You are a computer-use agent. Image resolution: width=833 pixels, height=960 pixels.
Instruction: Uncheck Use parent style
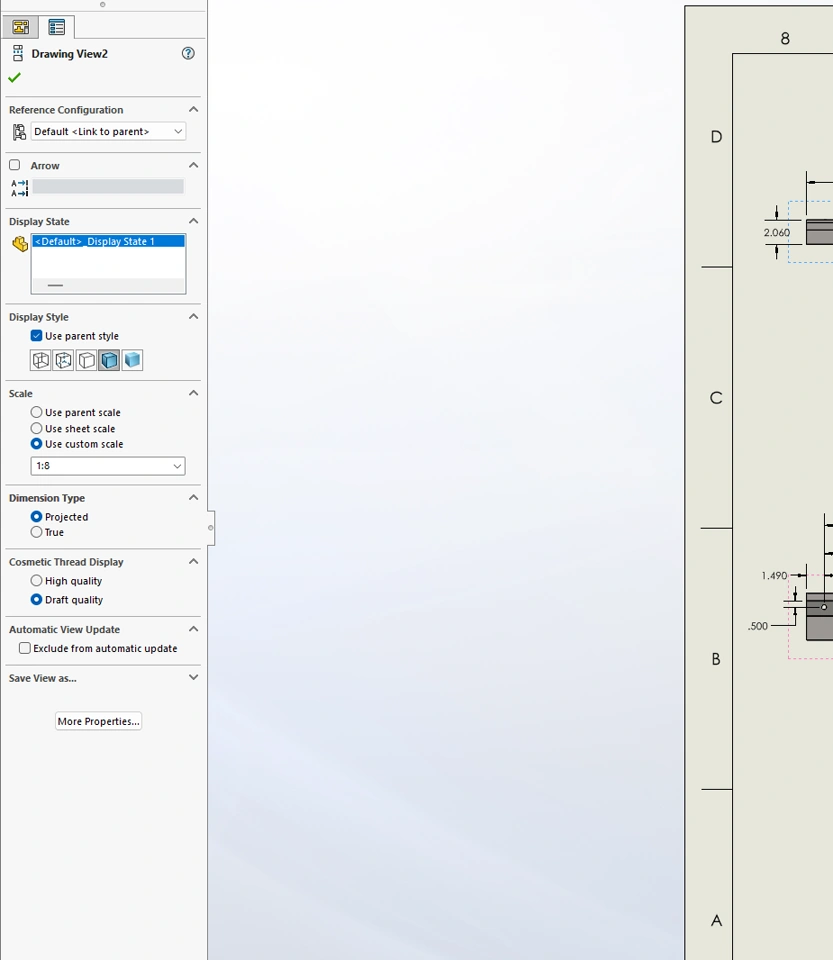(37, 336)
